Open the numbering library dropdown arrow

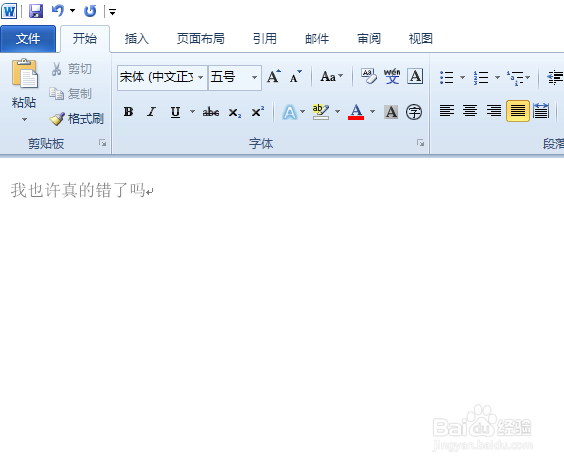pyautogui.click(x=497, y=77)
